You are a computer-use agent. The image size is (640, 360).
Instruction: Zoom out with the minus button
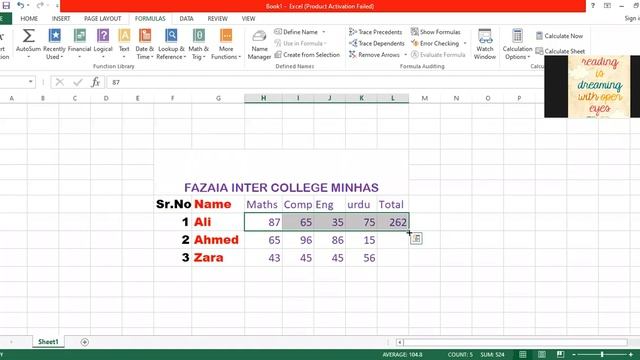(574, 354)
